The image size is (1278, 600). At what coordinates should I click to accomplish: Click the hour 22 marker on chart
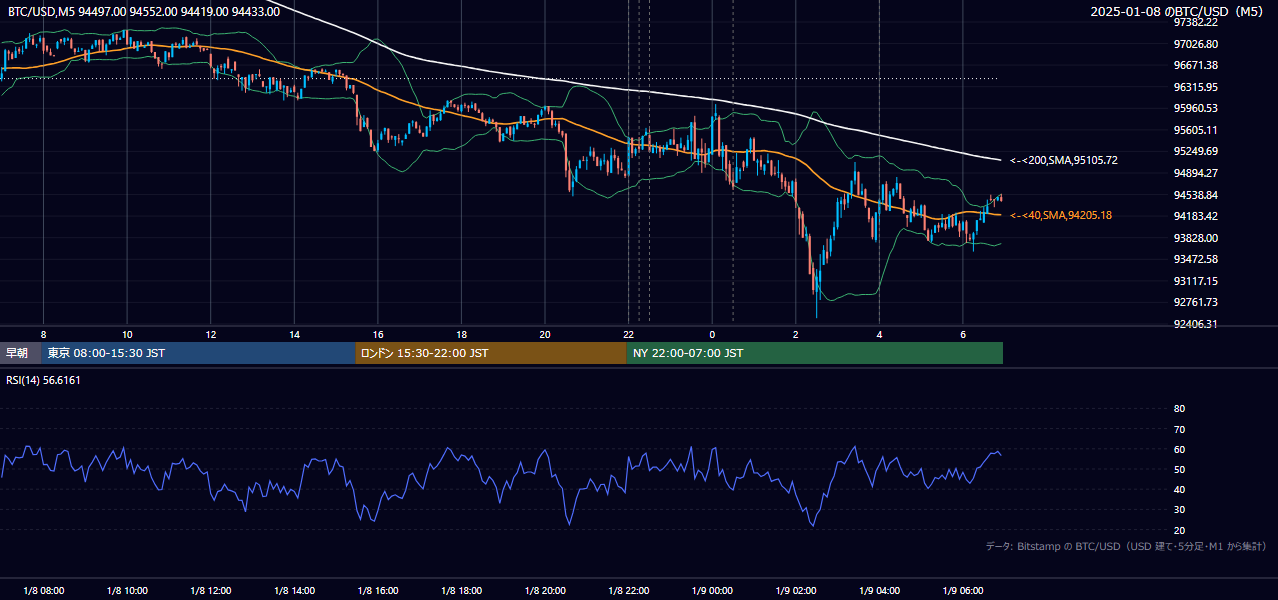[x=628, y=334]
